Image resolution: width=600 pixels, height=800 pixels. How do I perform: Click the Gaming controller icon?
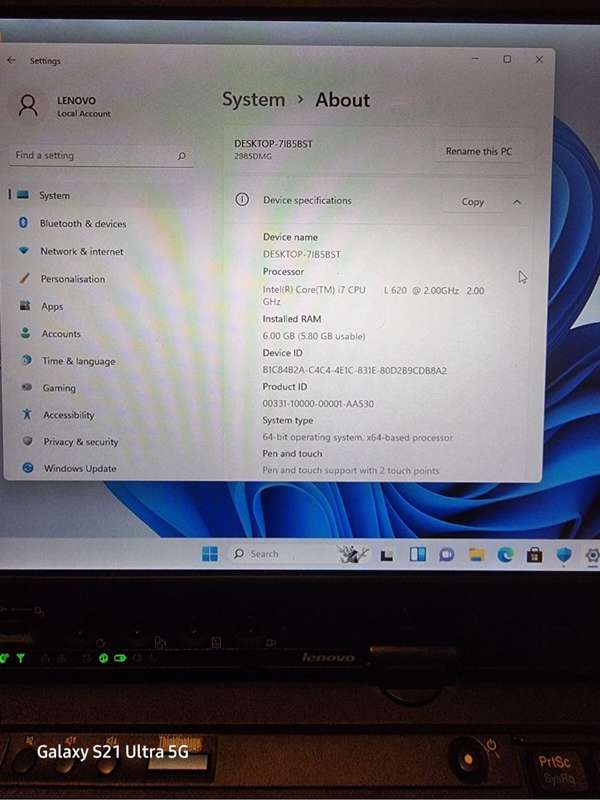click(x=27, y=387)
